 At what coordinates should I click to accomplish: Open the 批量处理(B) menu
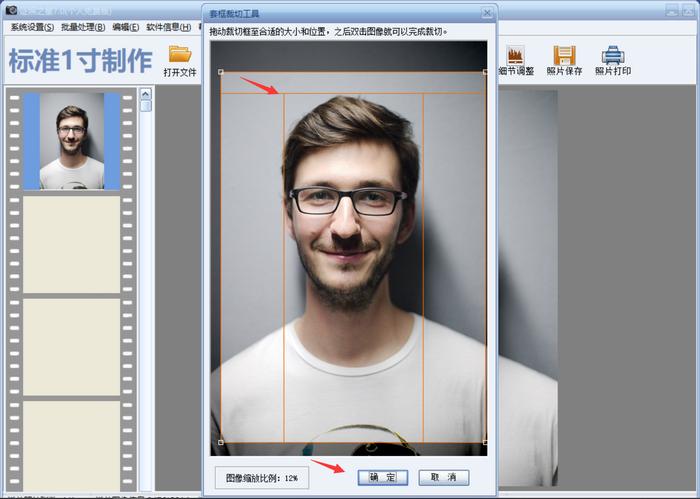coord(83,27)
